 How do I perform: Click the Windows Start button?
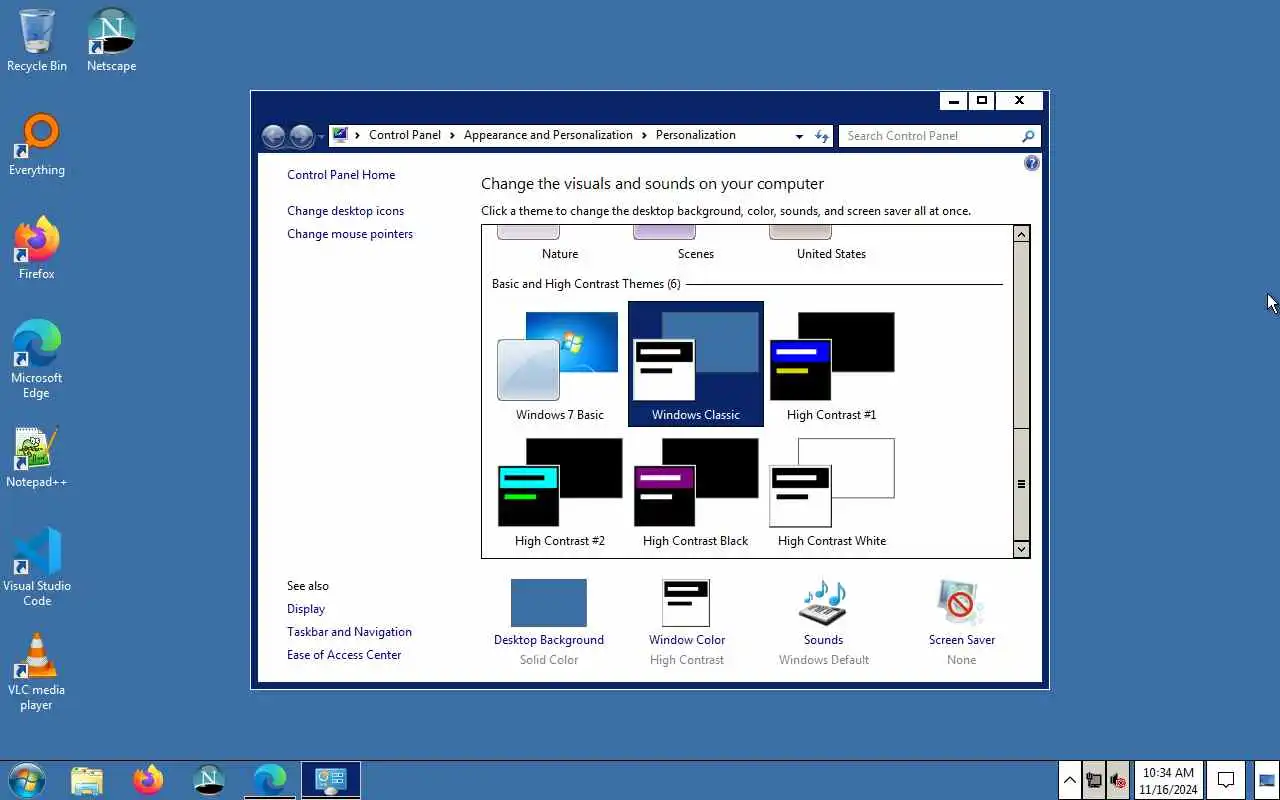click(27, 780)
